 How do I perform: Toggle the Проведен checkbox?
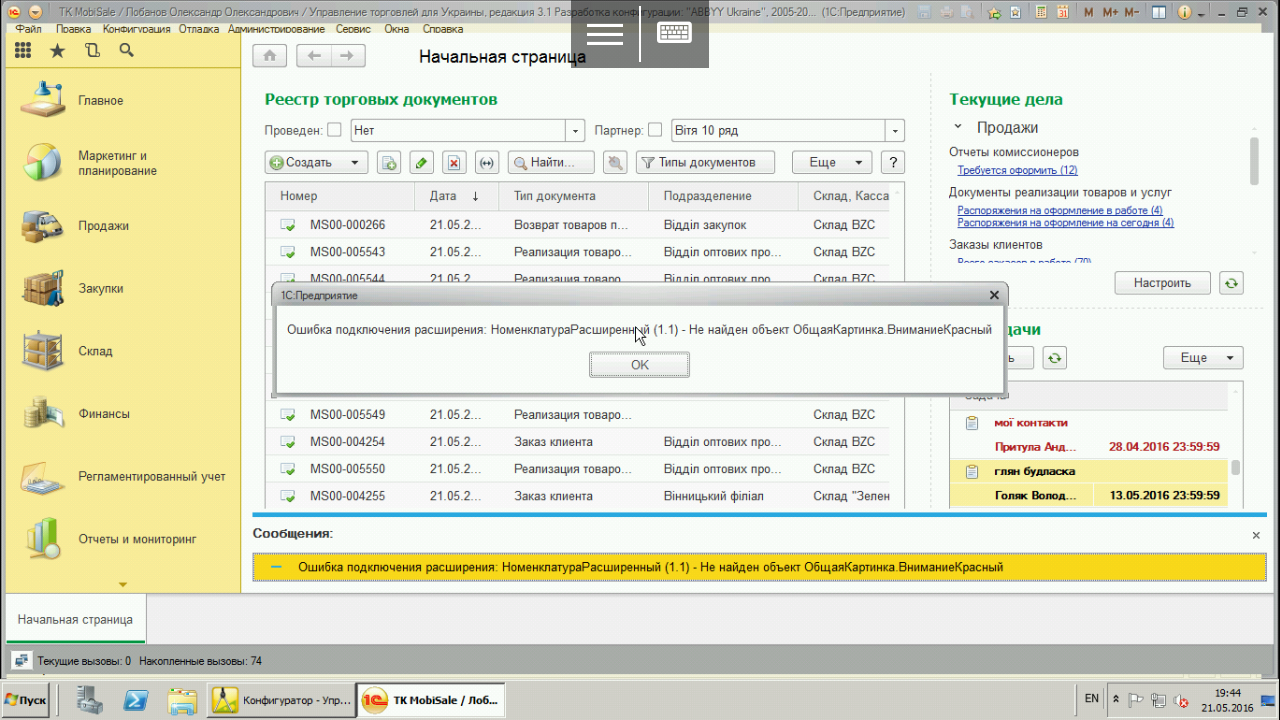coord(334,130)
